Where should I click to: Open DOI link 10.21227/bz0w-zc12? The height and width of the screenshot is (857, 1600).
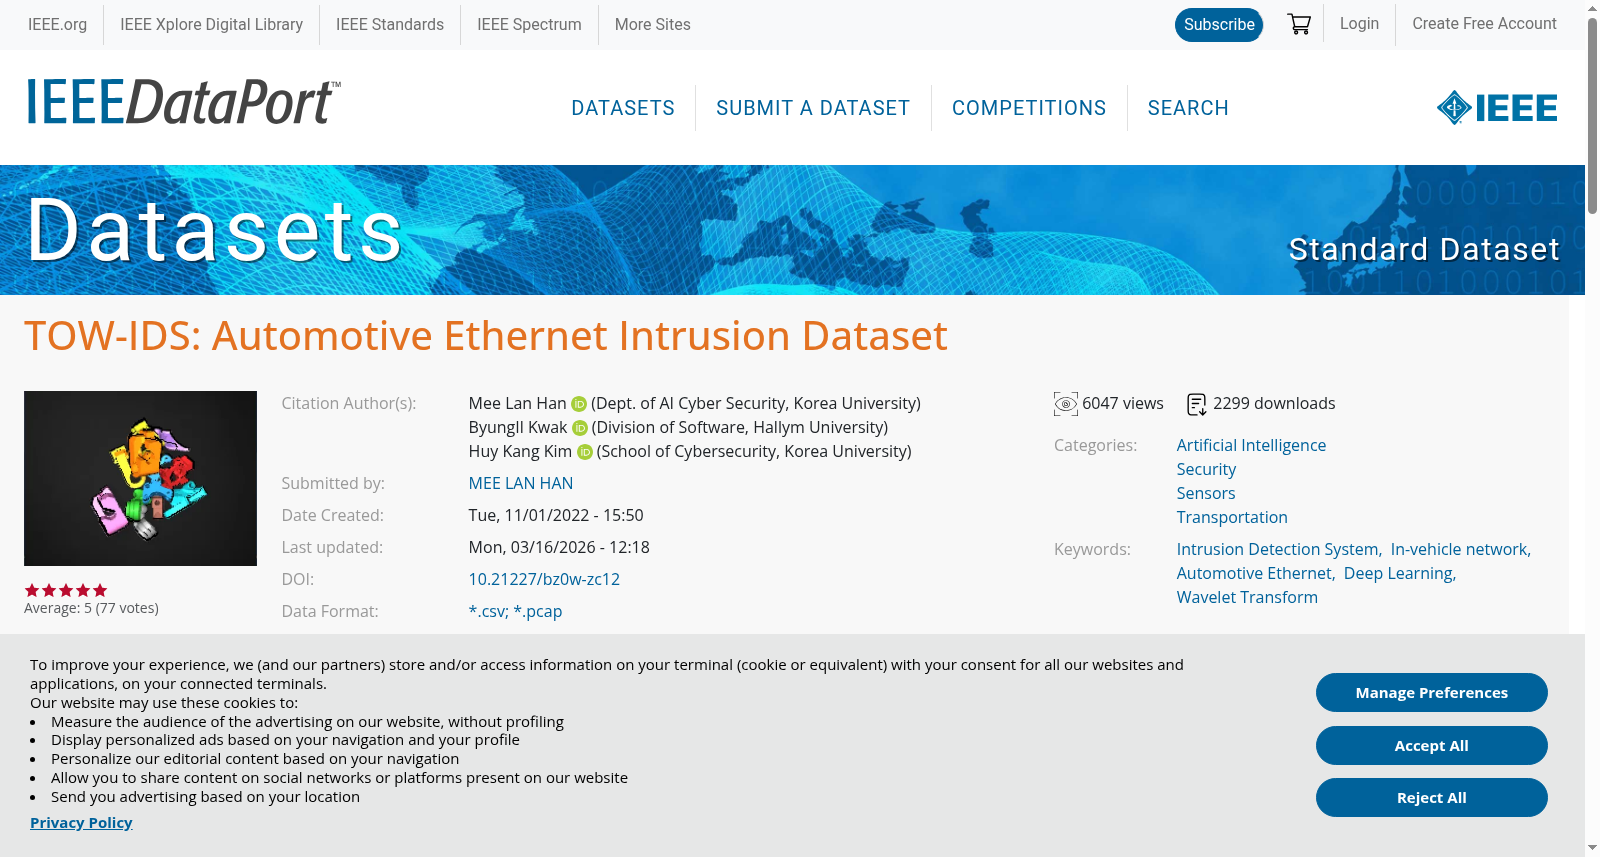[x=544, y=579]
